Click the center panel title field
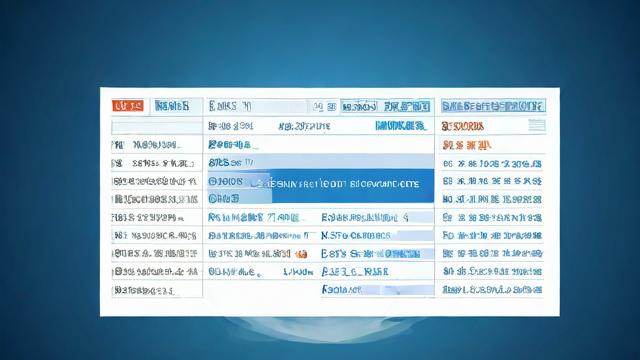The image size is (640, 360). point(257,106)
